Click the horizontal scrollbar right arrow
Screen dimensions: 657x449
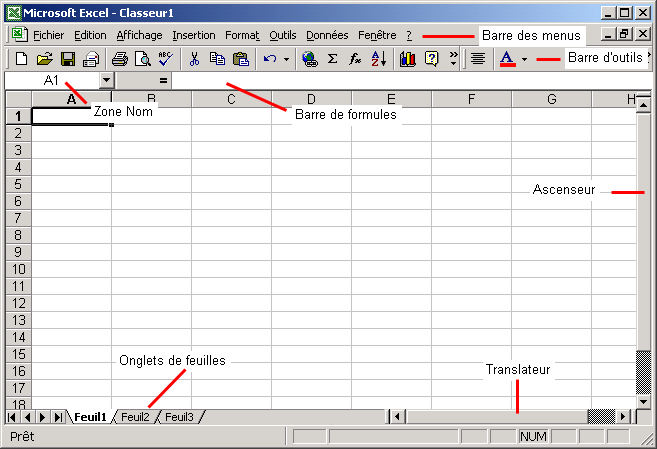[623, 417]
